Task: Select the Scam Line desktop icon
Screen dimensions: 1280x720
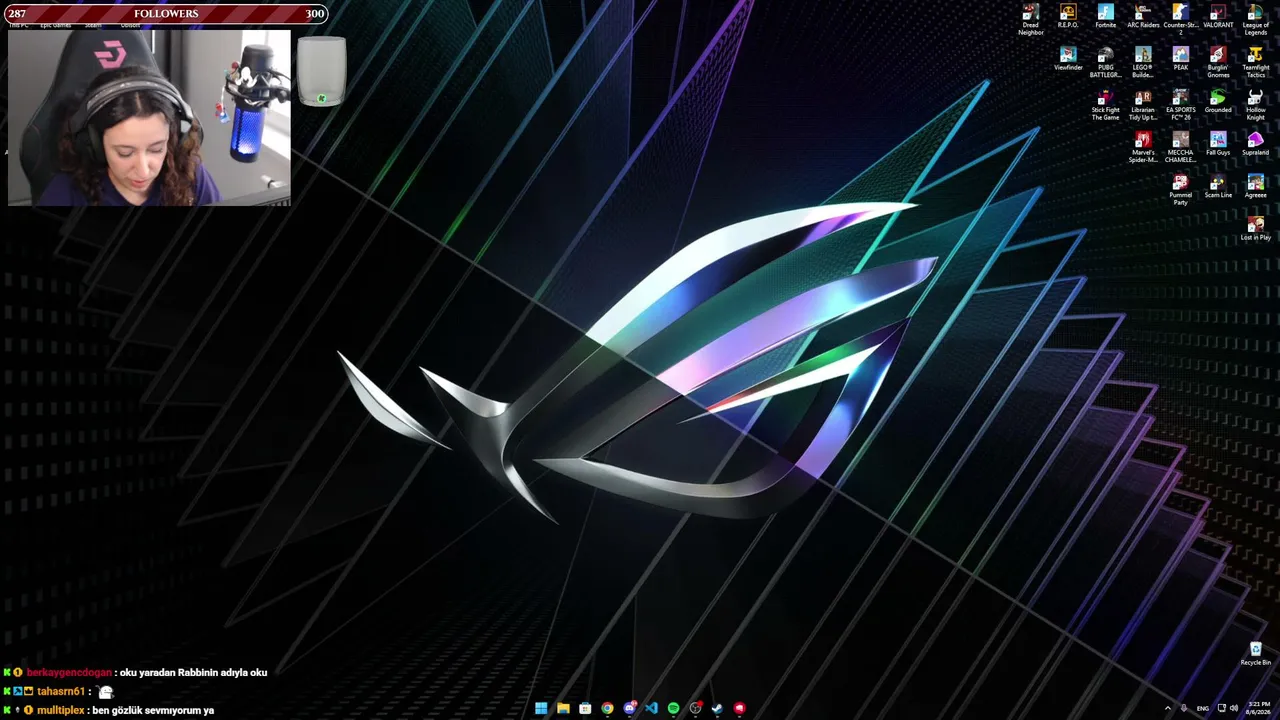Action: click(1218, 186)
